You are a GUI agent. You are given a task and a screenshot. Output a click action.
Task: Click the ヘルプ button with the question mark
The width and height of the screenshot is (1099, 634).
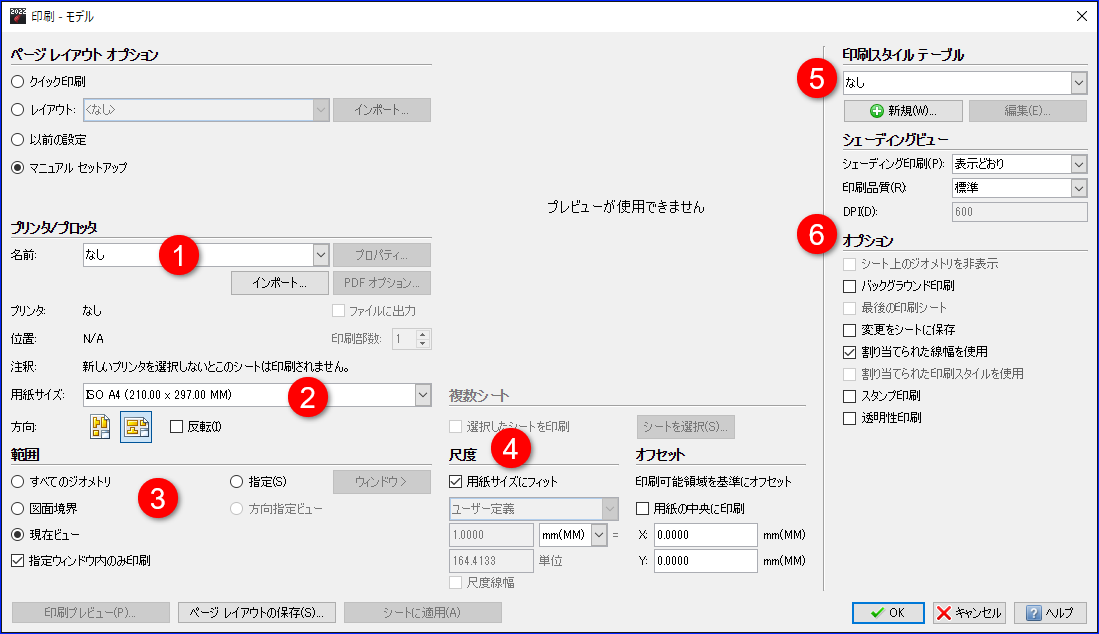[x=1049, y=613]
